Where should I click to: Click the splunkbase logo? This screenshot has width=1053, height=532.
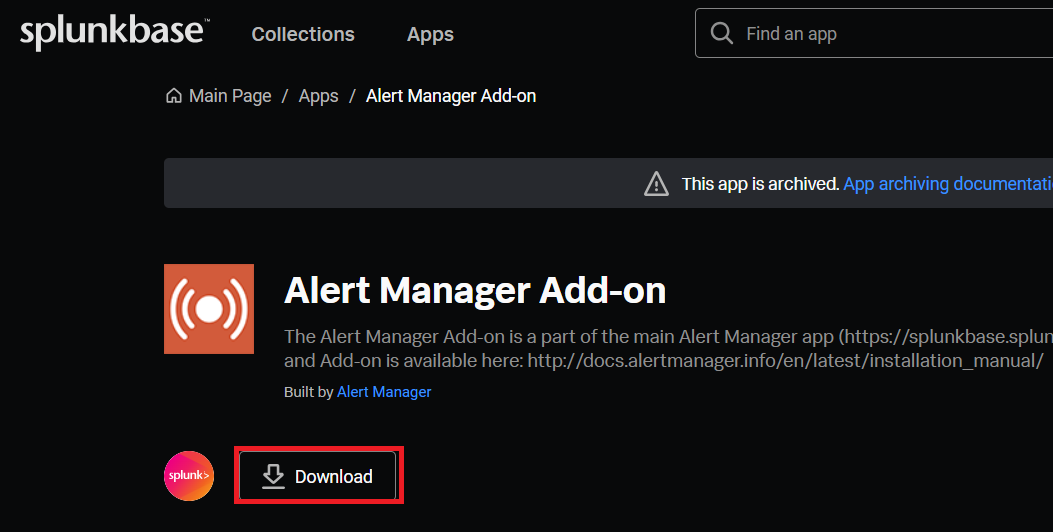[113, 33]
